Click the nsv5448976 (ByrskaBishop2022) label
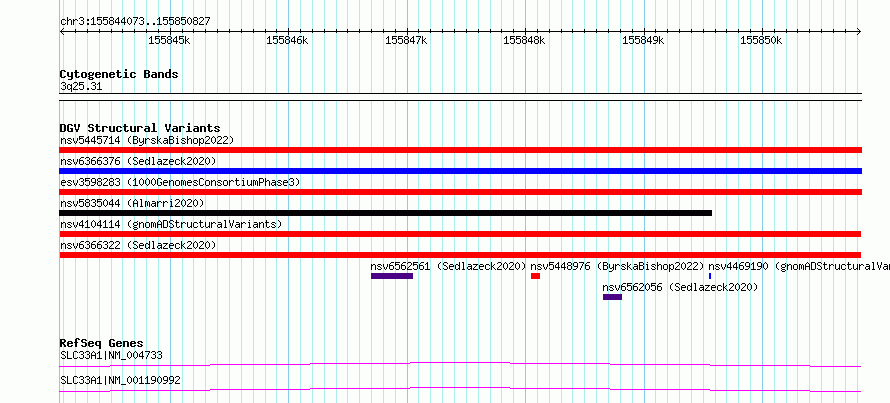The width and height of the screenshot is (890, 403). tap(617, 266)
